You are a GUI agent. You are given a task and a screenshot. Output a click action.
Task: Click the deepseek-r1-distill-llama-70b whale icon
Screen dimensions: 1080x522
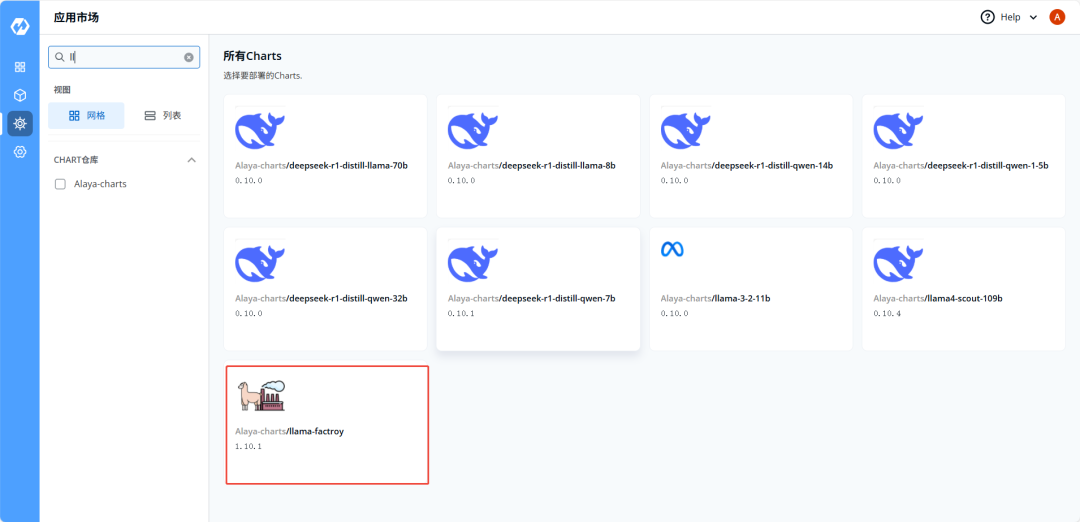[260, 131]
